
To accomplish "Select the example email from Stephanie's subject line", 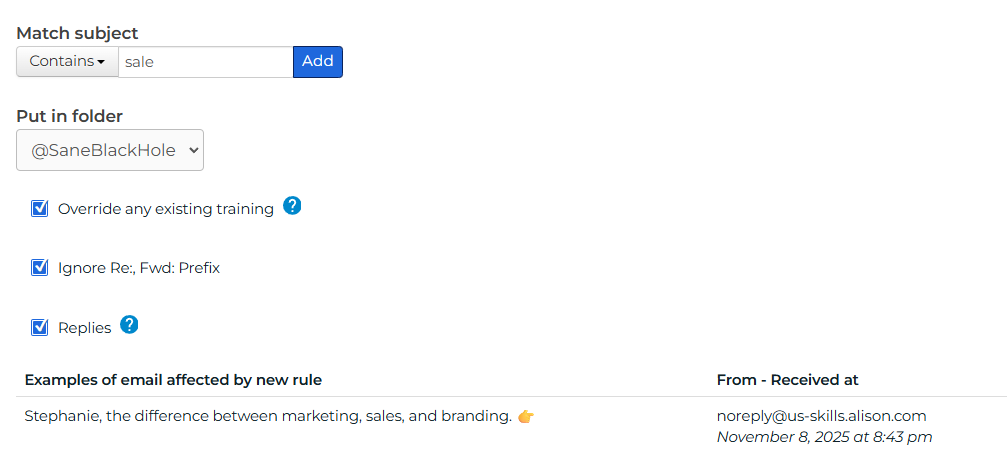I will coord(268,416).
